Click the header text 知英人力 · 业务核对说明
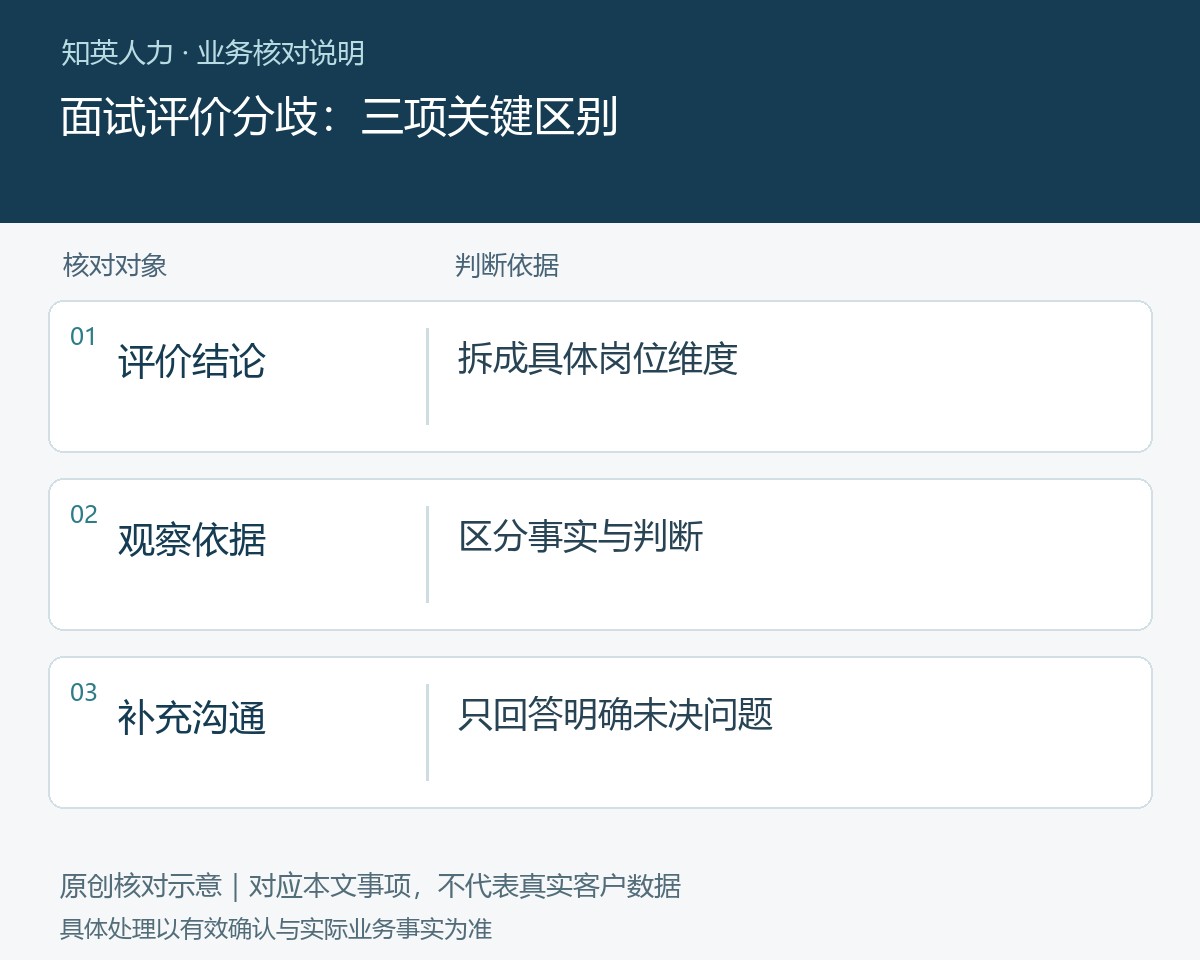 click(212, 53)
